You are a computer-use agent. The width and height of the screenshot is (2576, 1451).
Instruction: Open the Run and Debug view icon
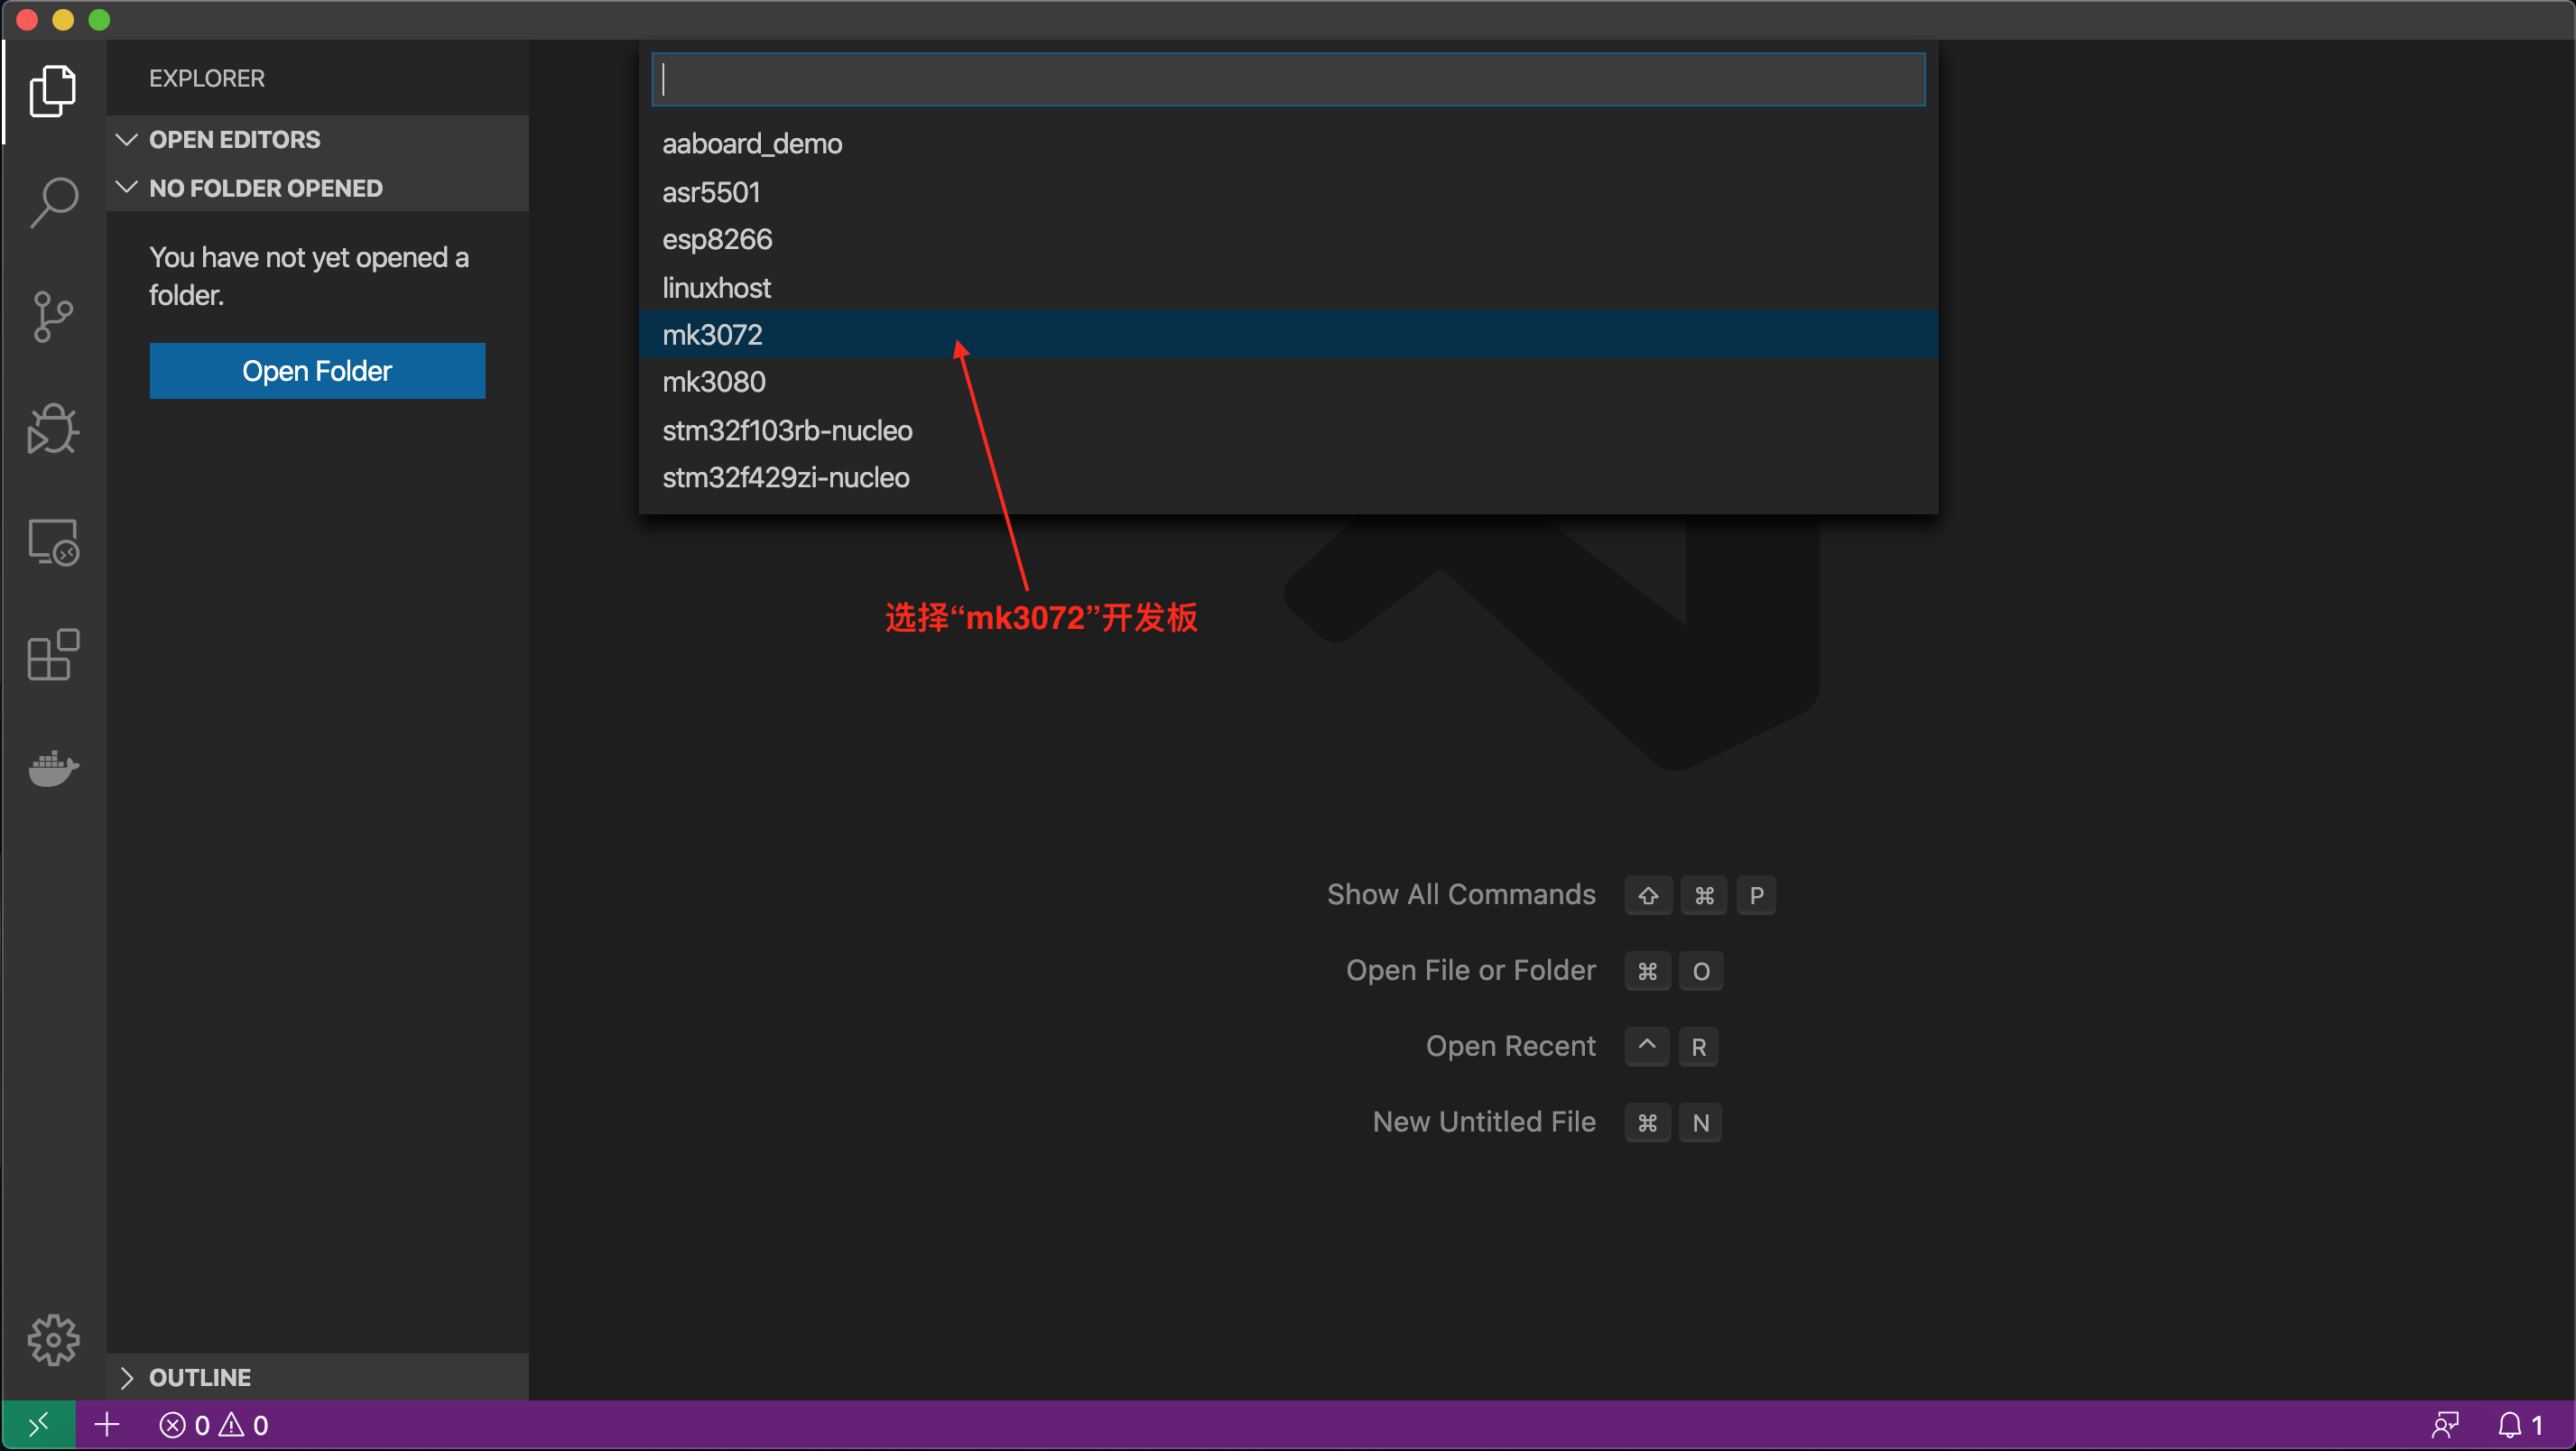pyautogui.click(x=53, y=429)
